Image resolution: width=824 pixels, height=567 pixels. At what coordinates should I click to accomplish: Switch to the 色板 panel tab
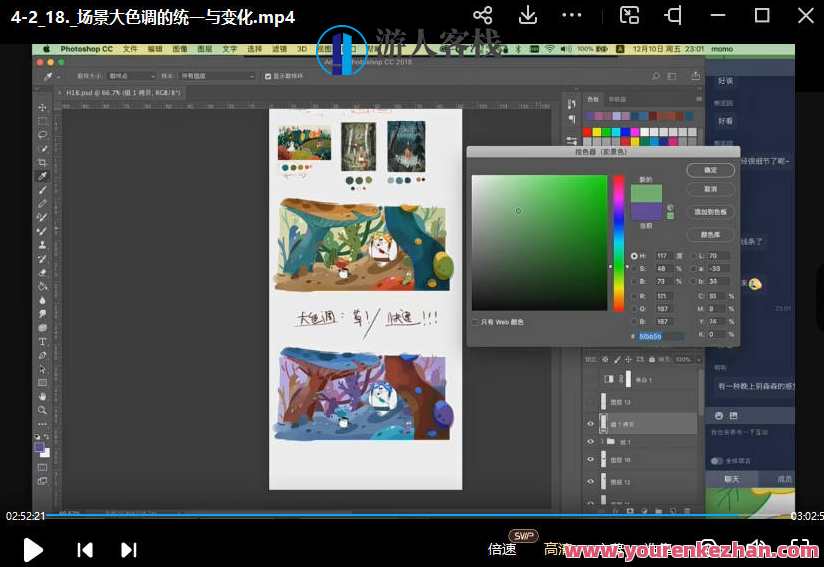coord(592,99)
